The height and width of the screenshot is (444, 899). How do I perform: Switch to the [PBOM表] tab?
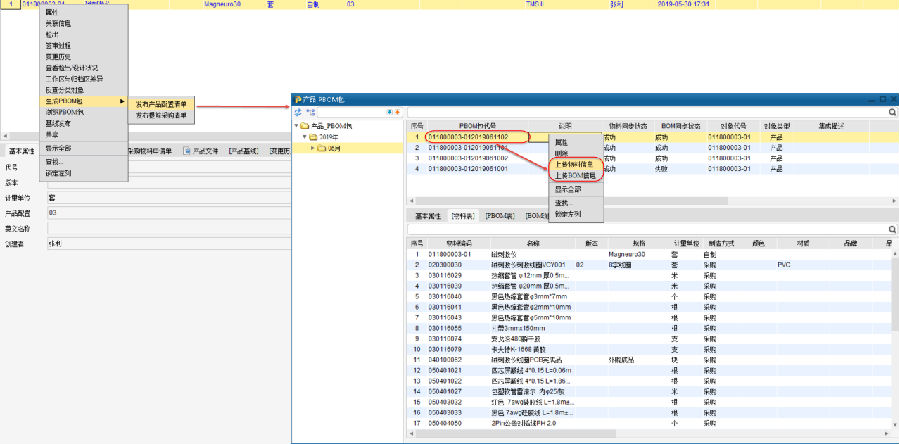(x=499, y=215)
